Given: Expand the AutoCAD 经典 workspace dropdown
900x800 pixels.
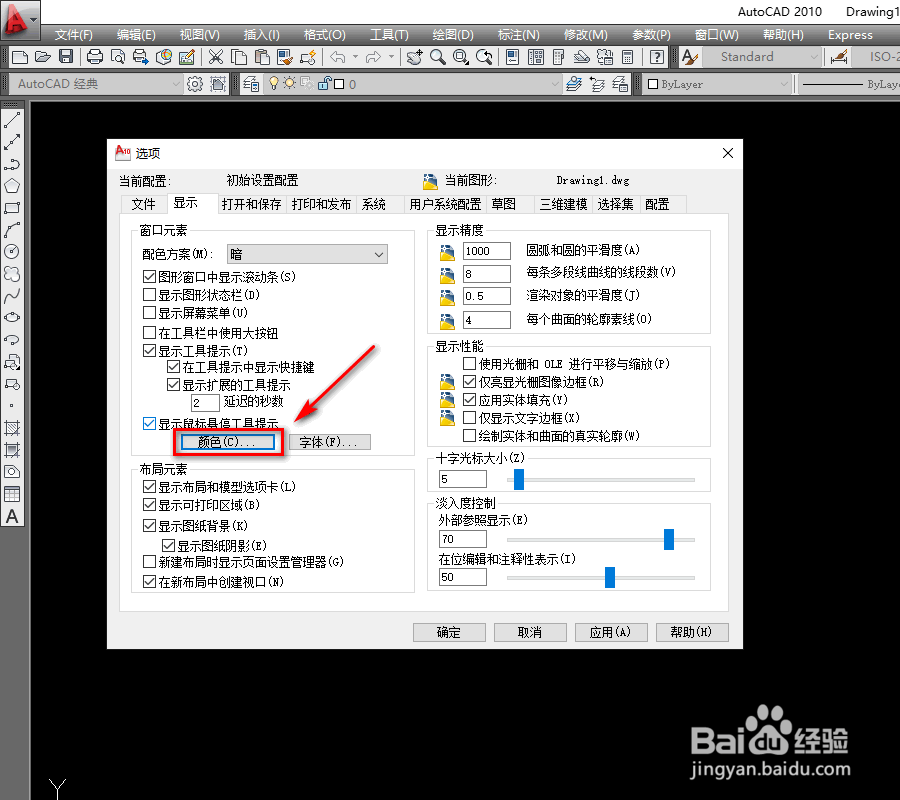Looking at the screenshot, I should point(175,85).
